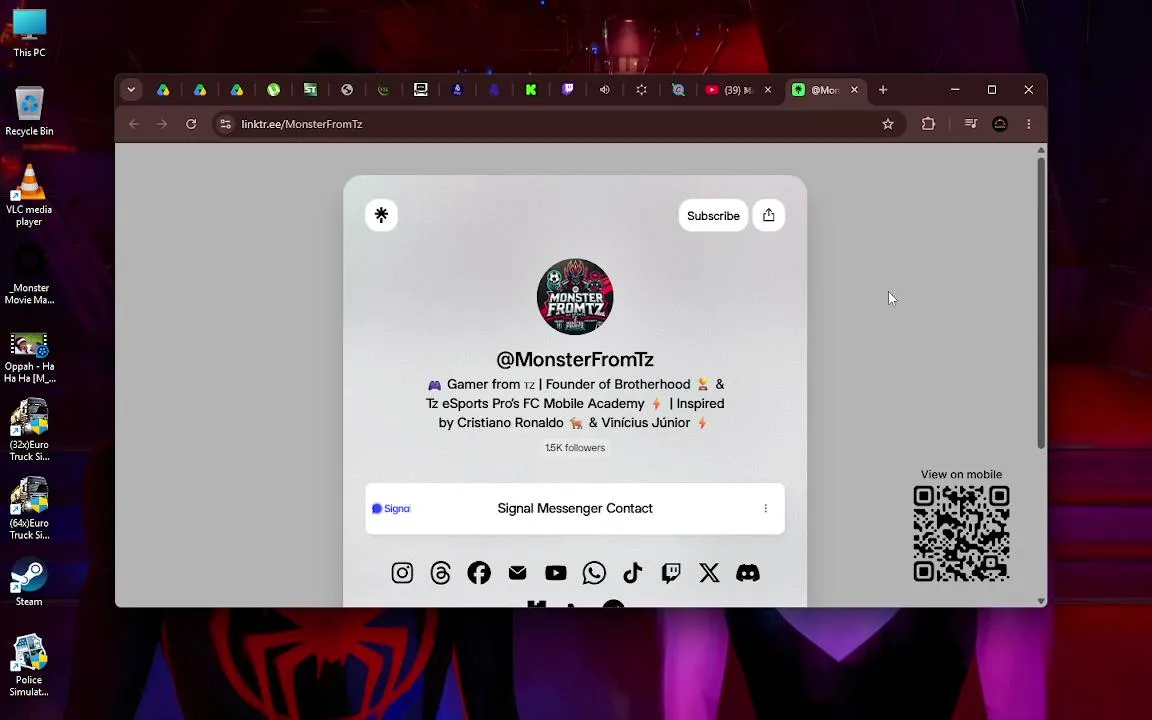Screen dimensions: 1152x720
Task: Switch to the Kick tab
Action: 530,90
